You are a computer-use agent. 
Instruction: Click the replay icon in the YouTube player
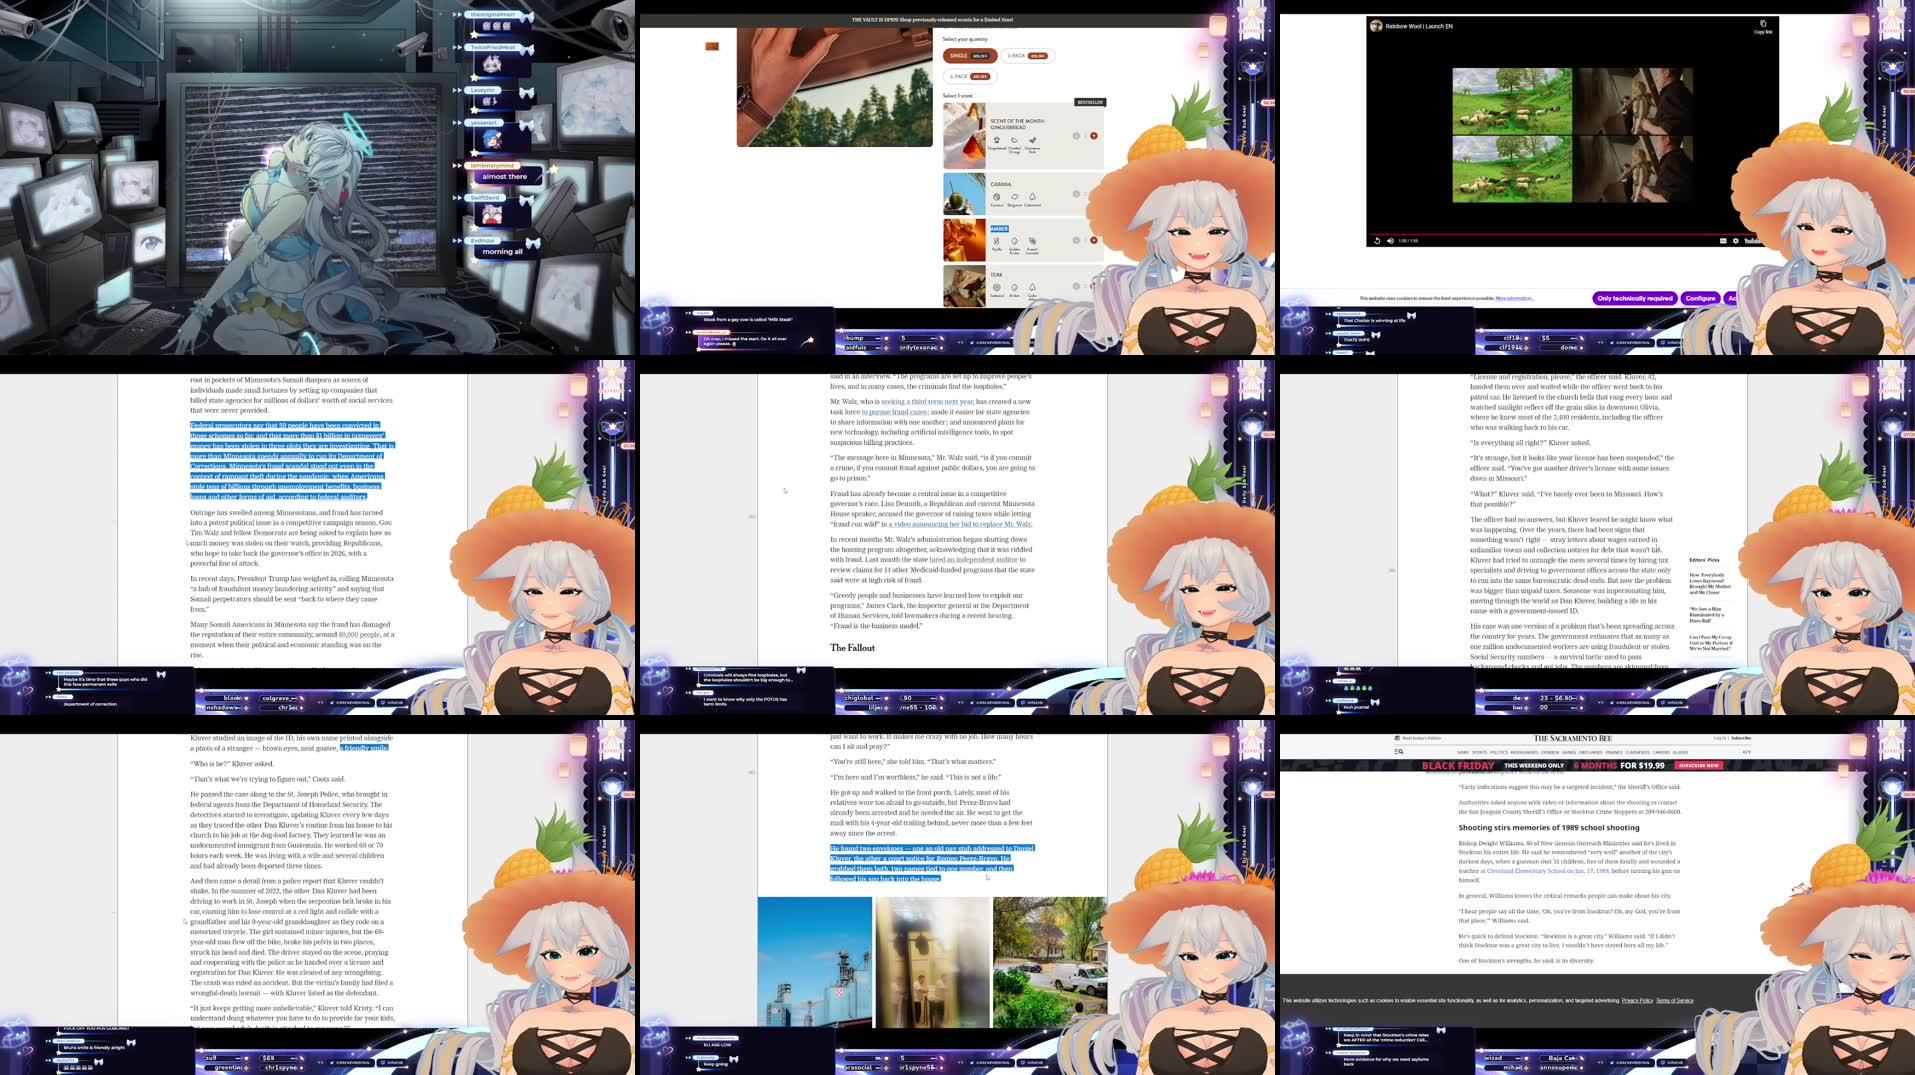pyautogui.click(x=1377, y=240)
